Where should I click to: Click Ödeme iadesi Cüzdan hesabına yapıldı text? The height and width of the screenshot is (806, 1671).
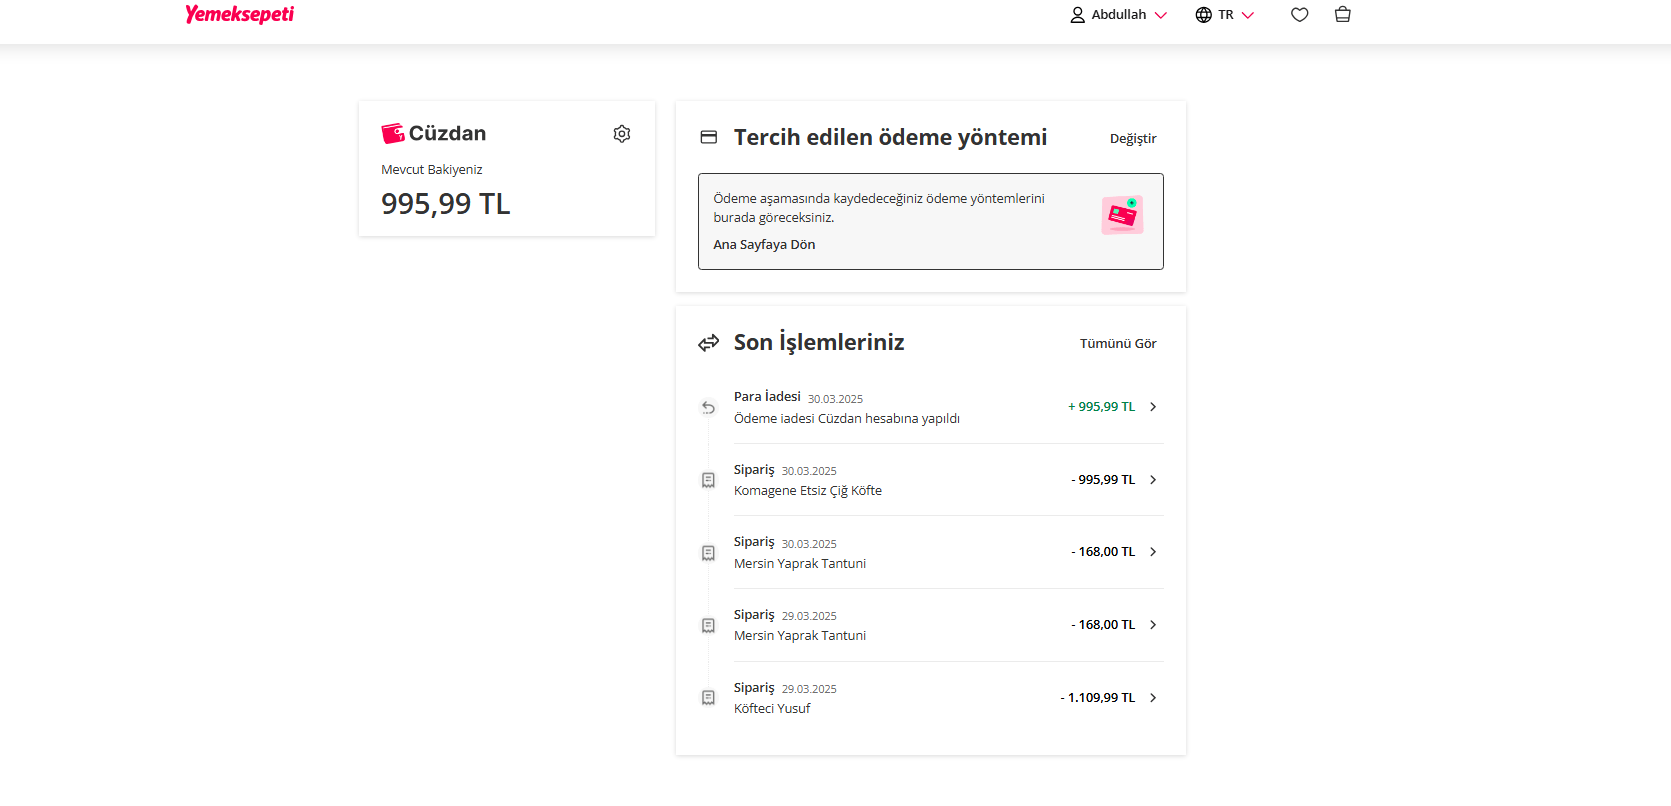point(847,419)
